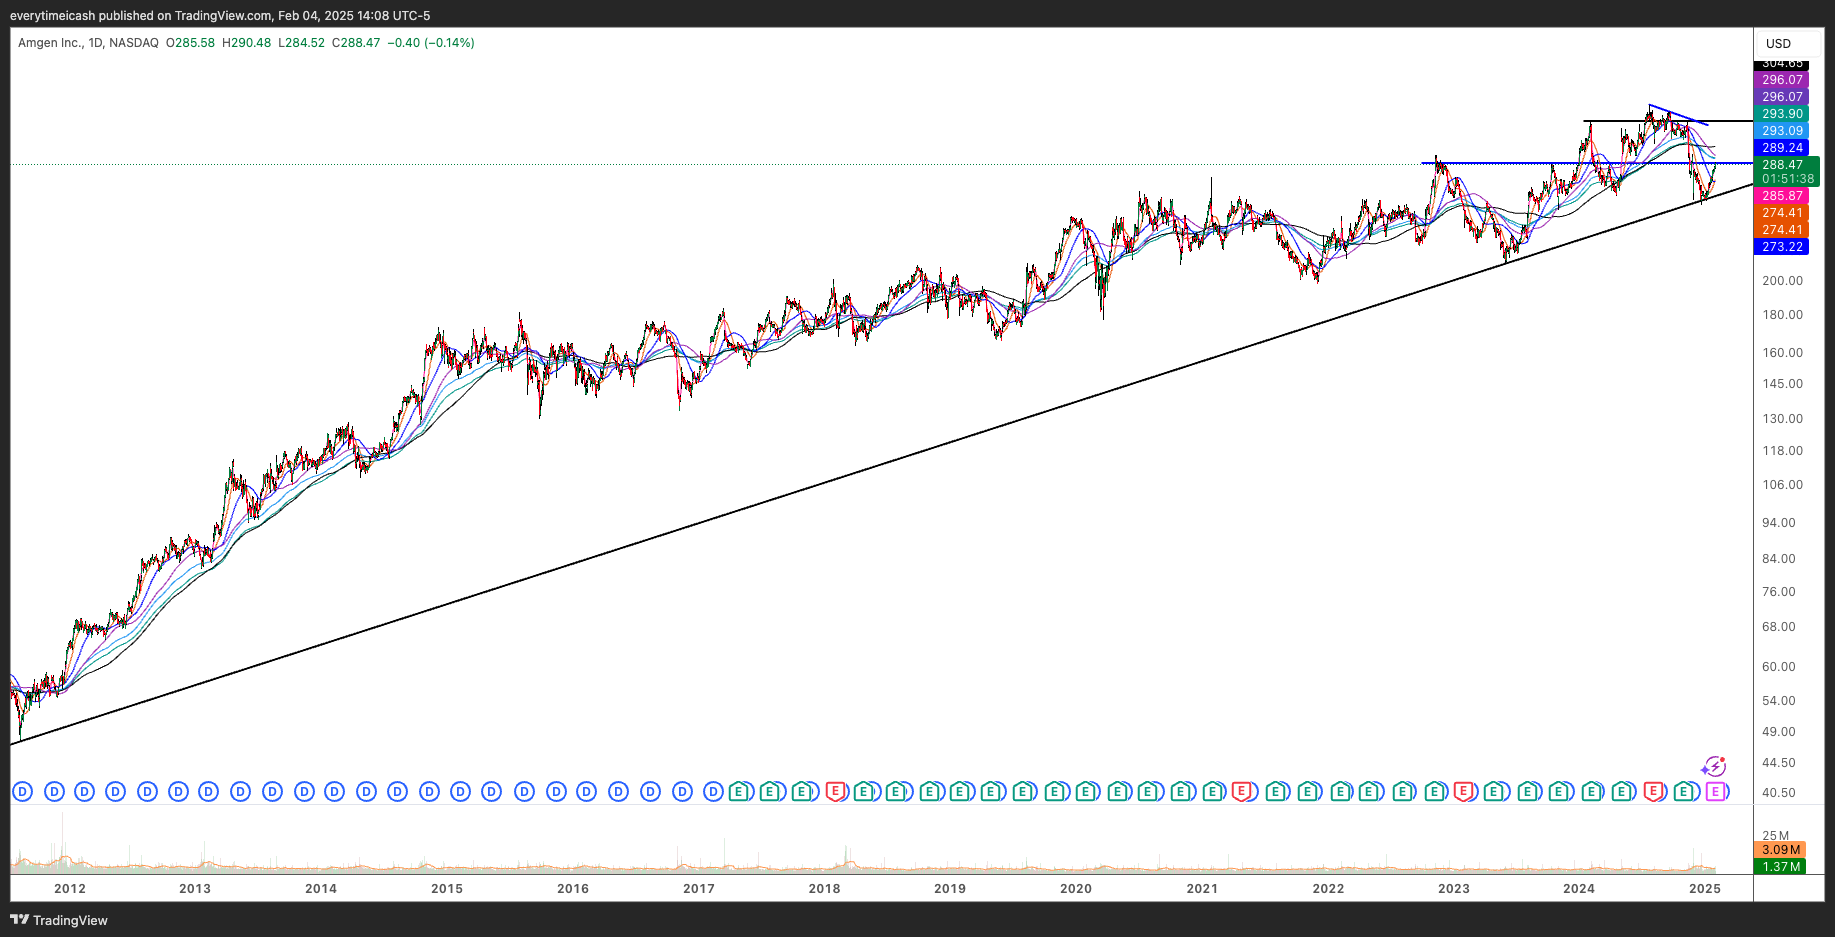Screen dimensions: 1835x937
Task: Click the red earnings E marker near 2018
Action: tap(835, 792)
